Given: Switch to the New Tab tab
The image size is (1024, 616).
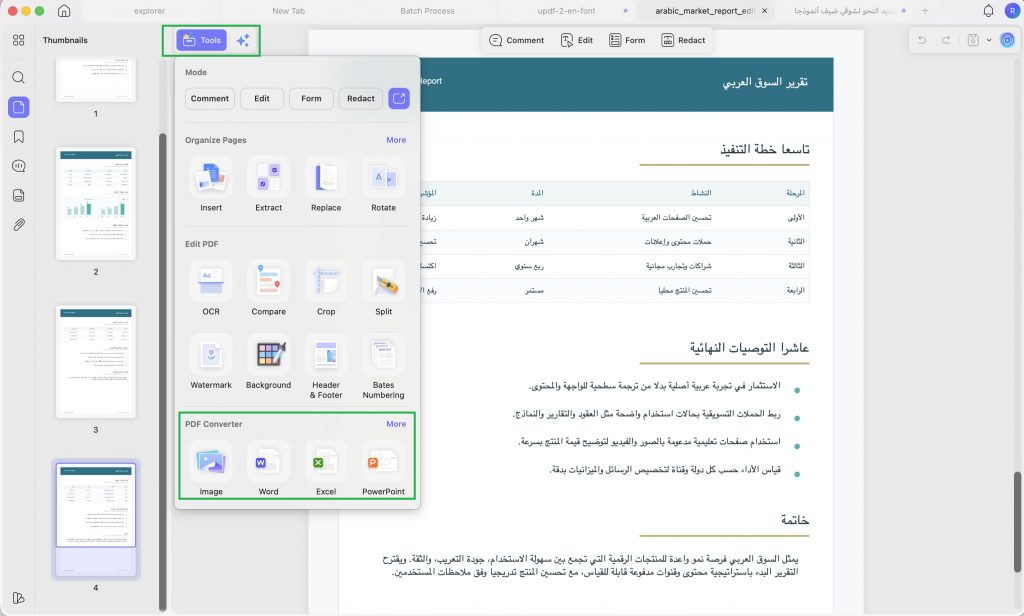Looking at the screenshot, I should pos(289,11).
